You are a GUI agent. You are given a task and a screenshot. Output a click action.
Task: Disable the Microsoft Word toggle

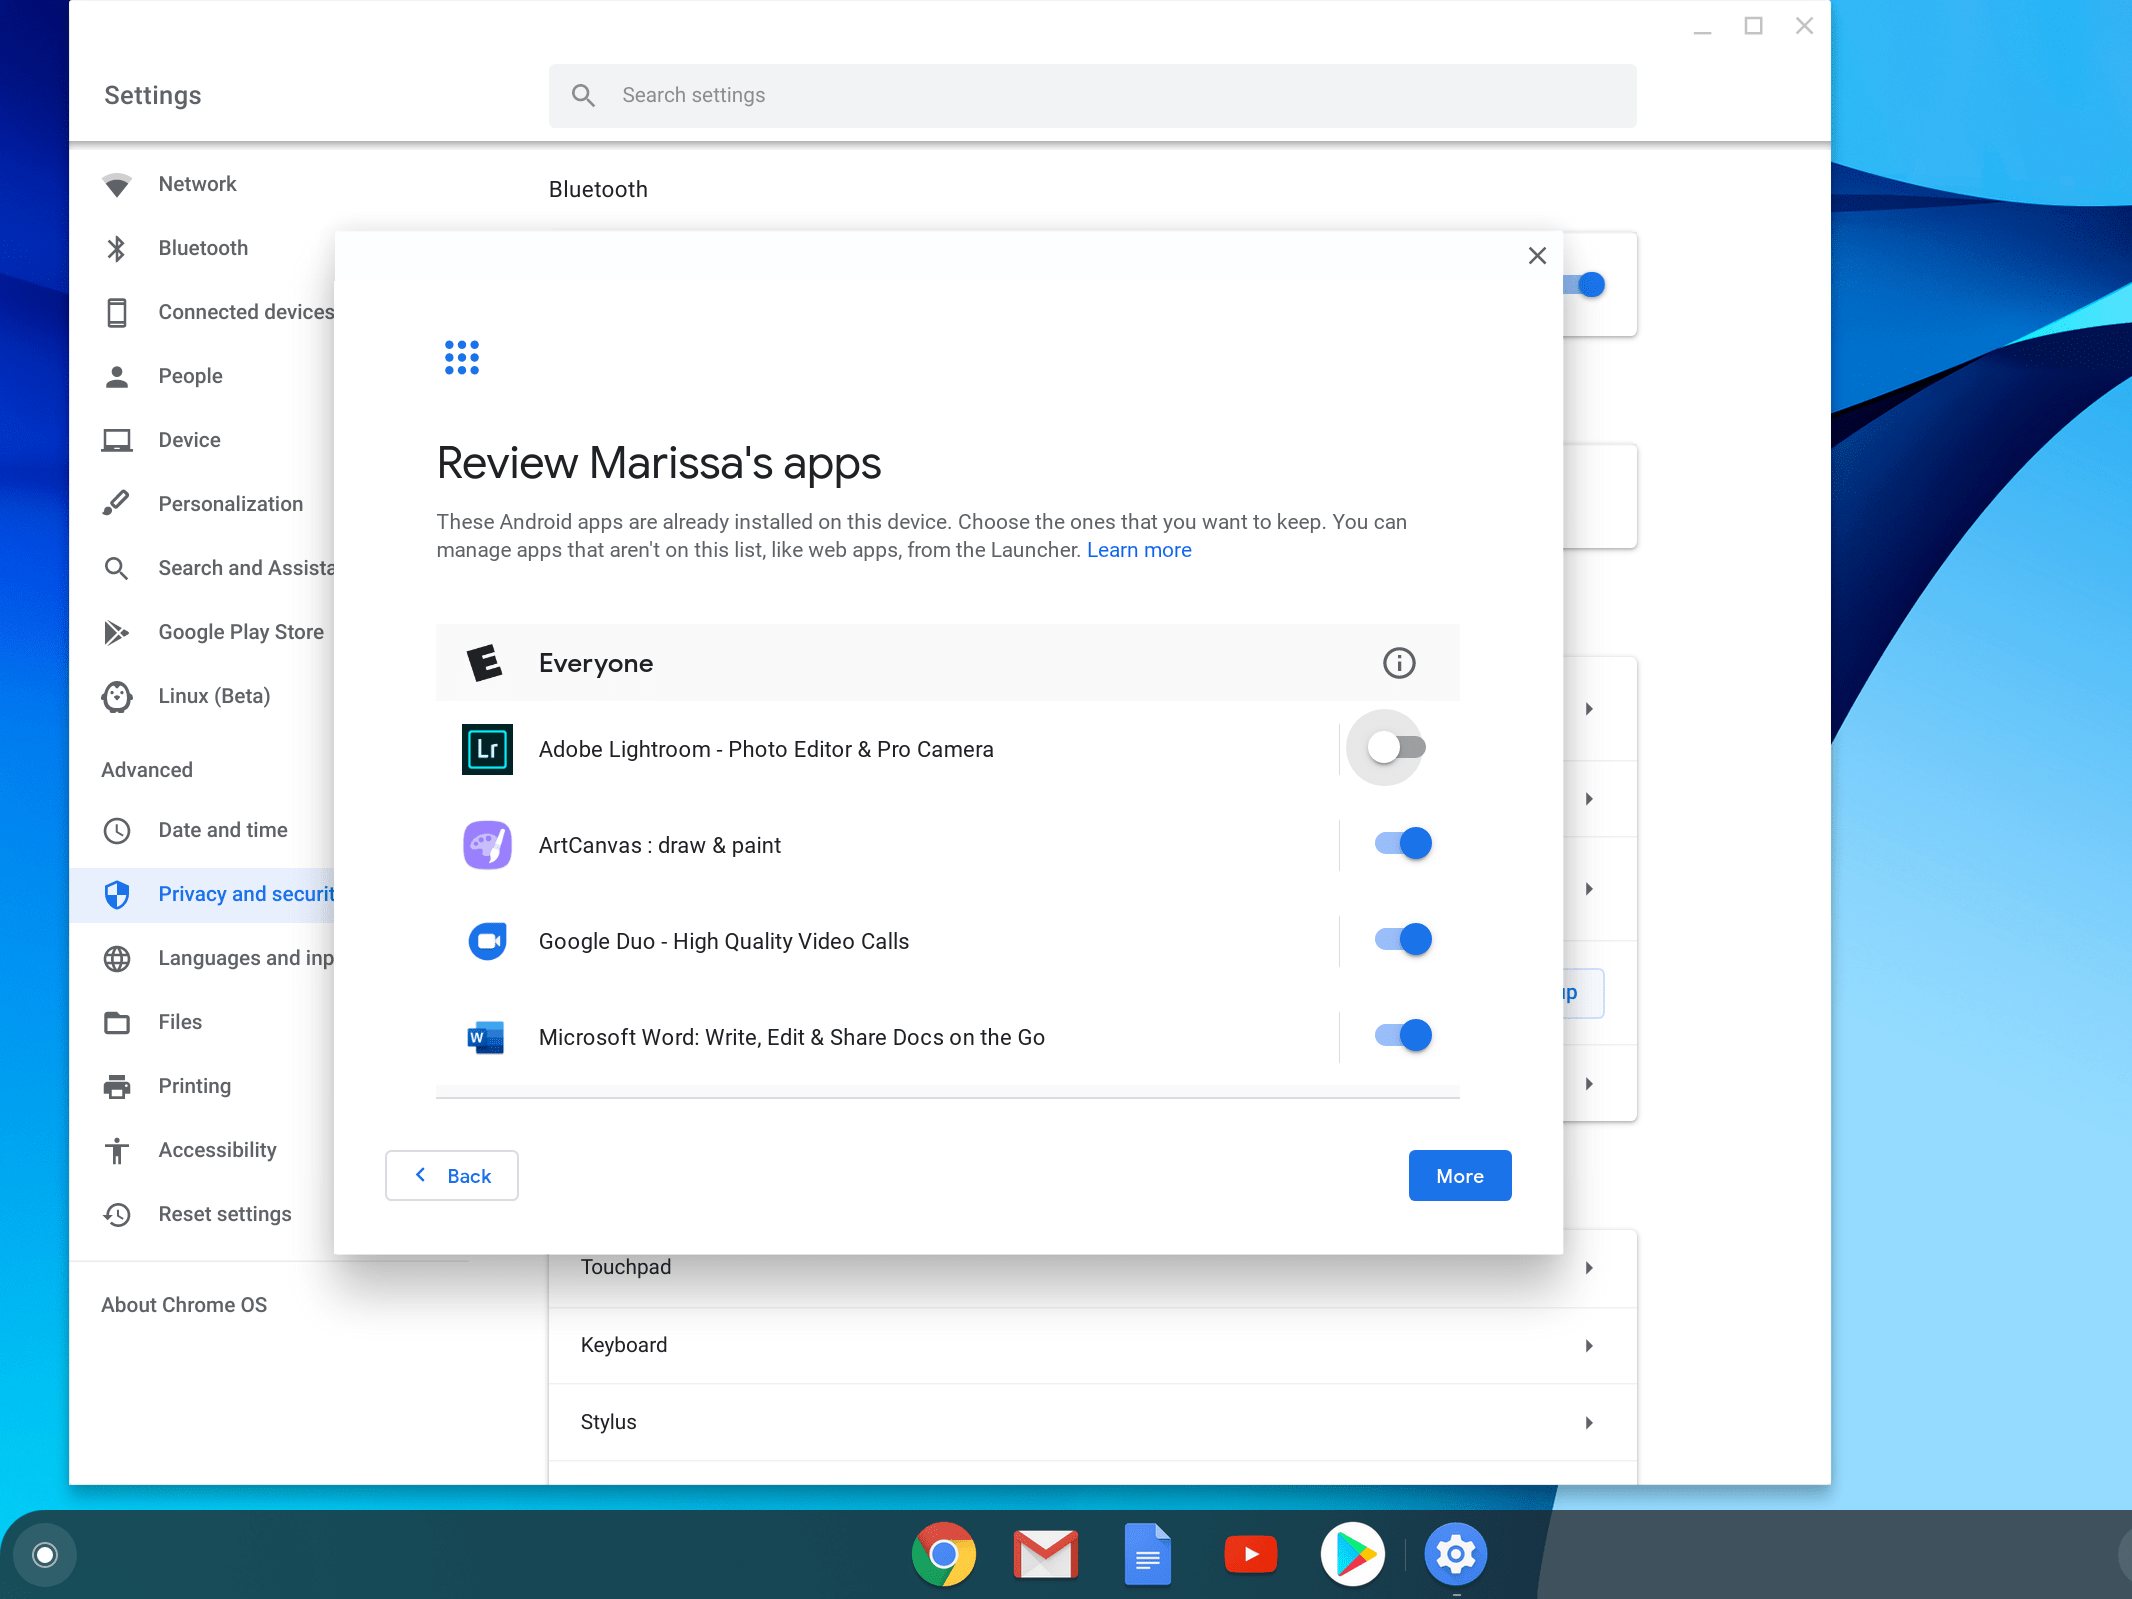coord(1403,1036)
